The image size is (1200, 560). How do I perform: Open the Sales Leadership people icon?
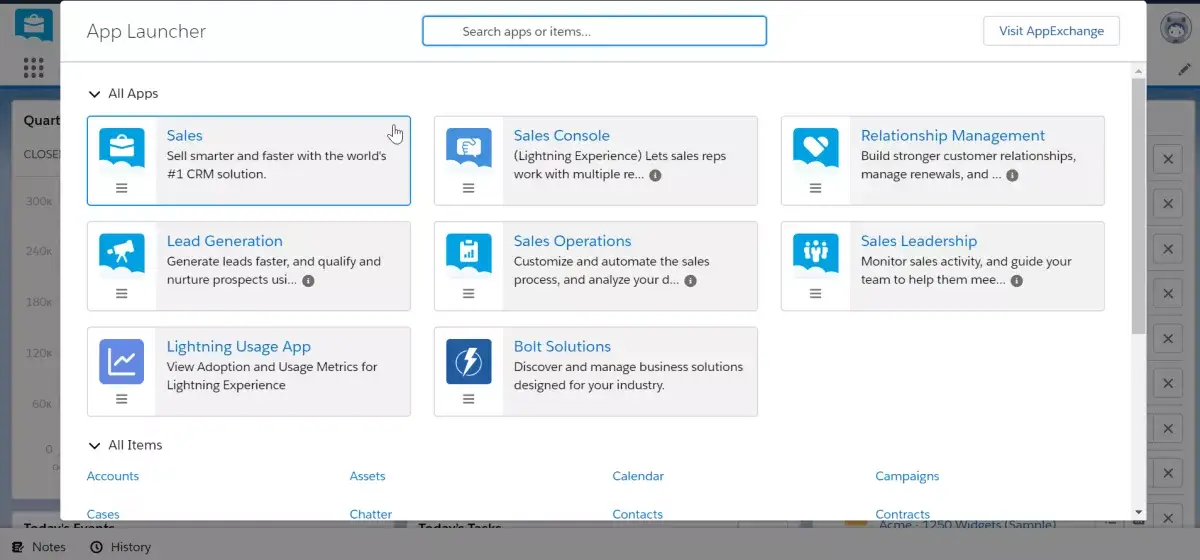(x=816, y=254)
